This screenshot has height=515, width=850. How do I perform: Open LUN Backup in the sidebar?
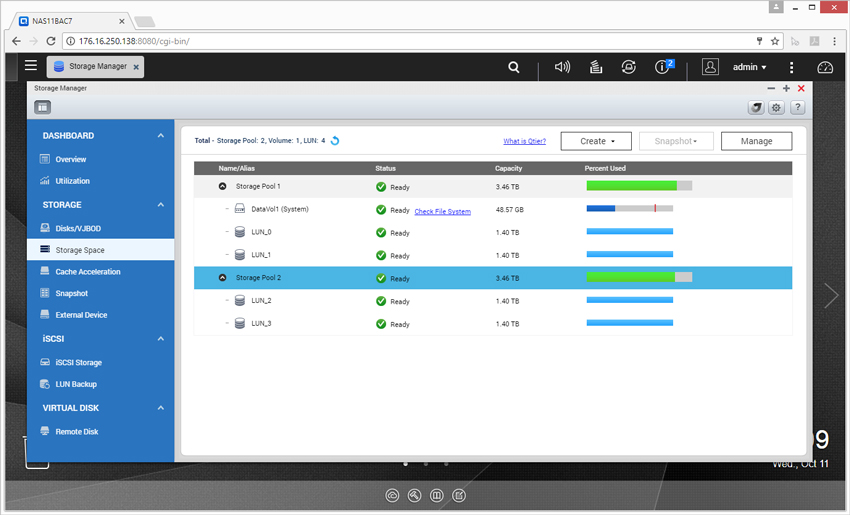[x=76, y=384]
